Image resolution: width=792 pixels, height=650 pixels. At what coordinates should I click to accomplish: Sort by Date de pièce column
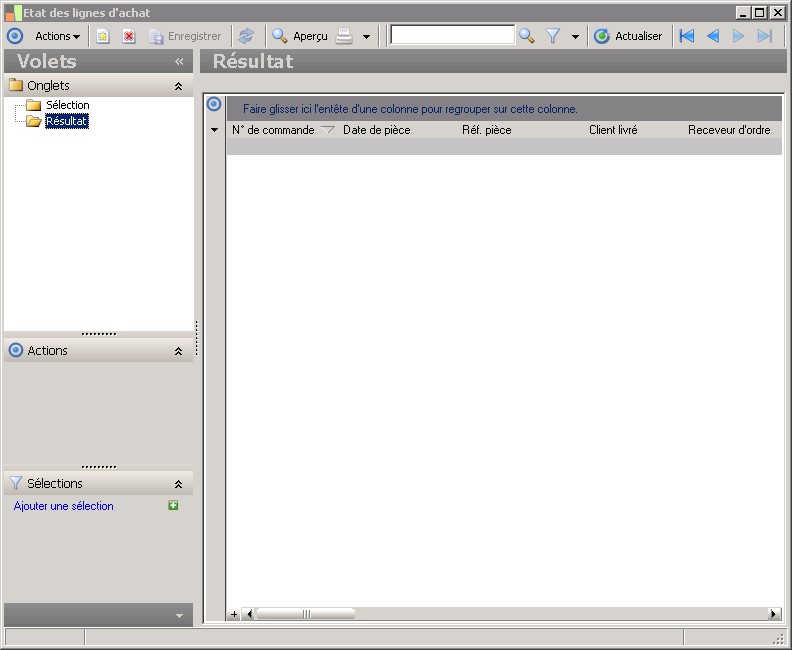(x=377, y=130)
